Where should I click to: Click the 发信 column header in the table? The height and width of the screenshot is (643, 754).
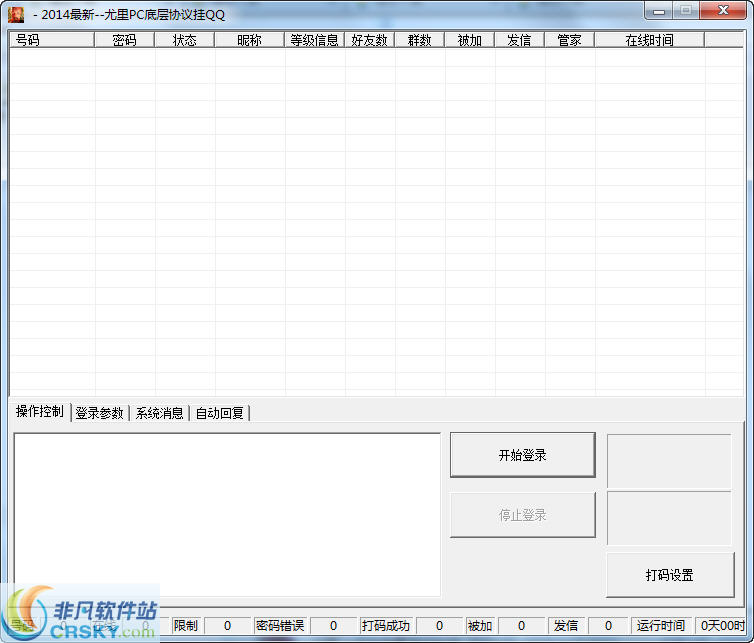(520, 40)
